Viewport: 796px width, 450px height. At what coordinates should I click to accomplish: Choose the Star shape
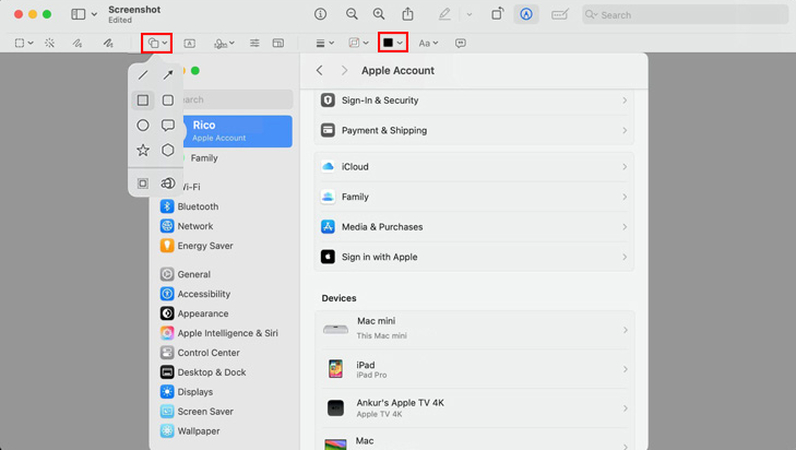pyautogui.click(x=143, y=150)
